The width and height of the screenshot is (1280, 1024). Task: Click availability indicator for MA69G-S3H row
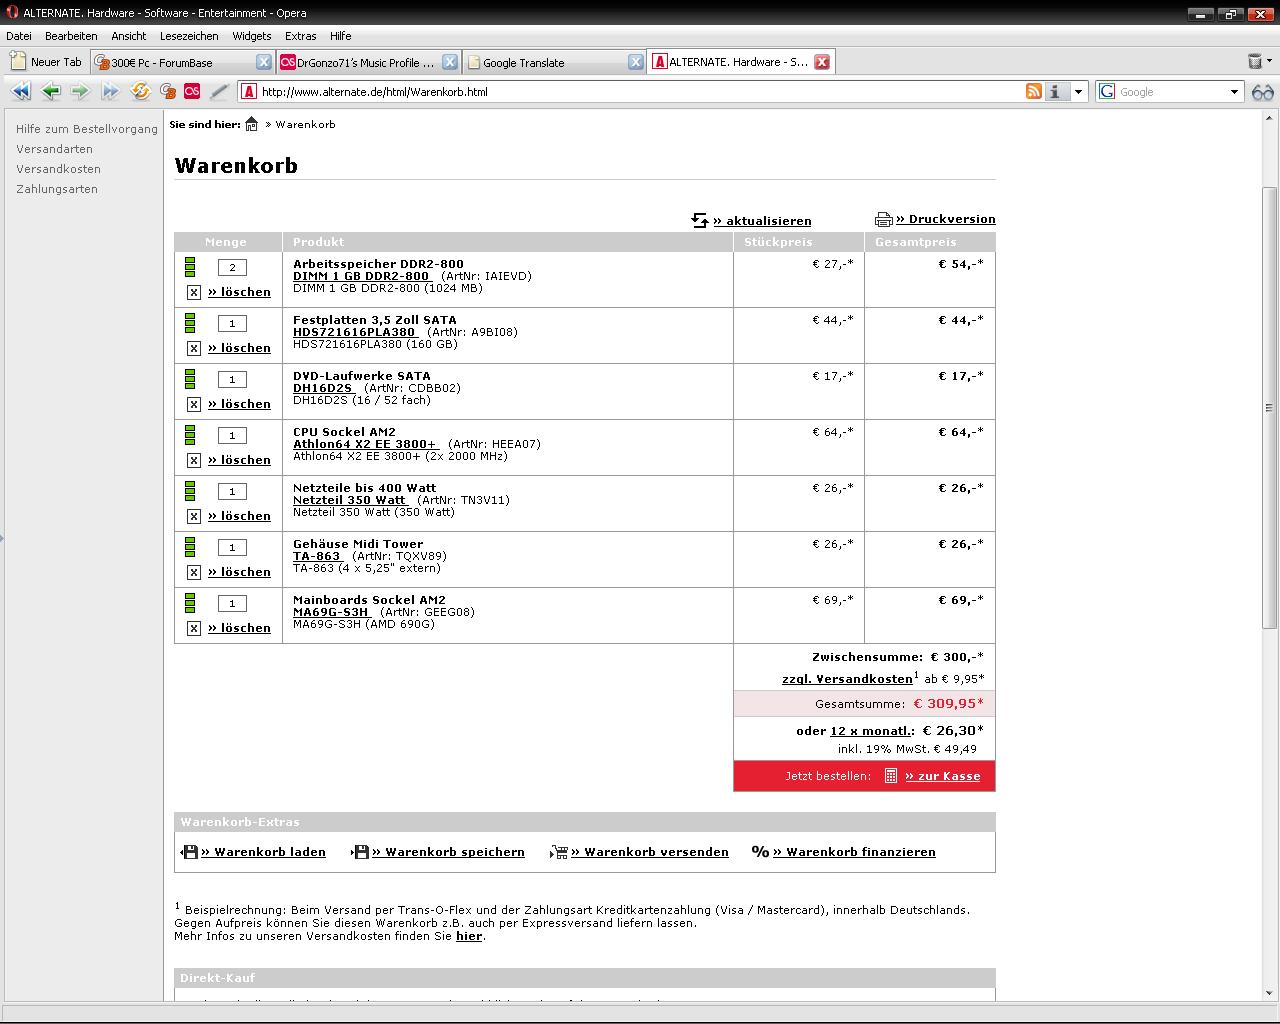[190, 603]
